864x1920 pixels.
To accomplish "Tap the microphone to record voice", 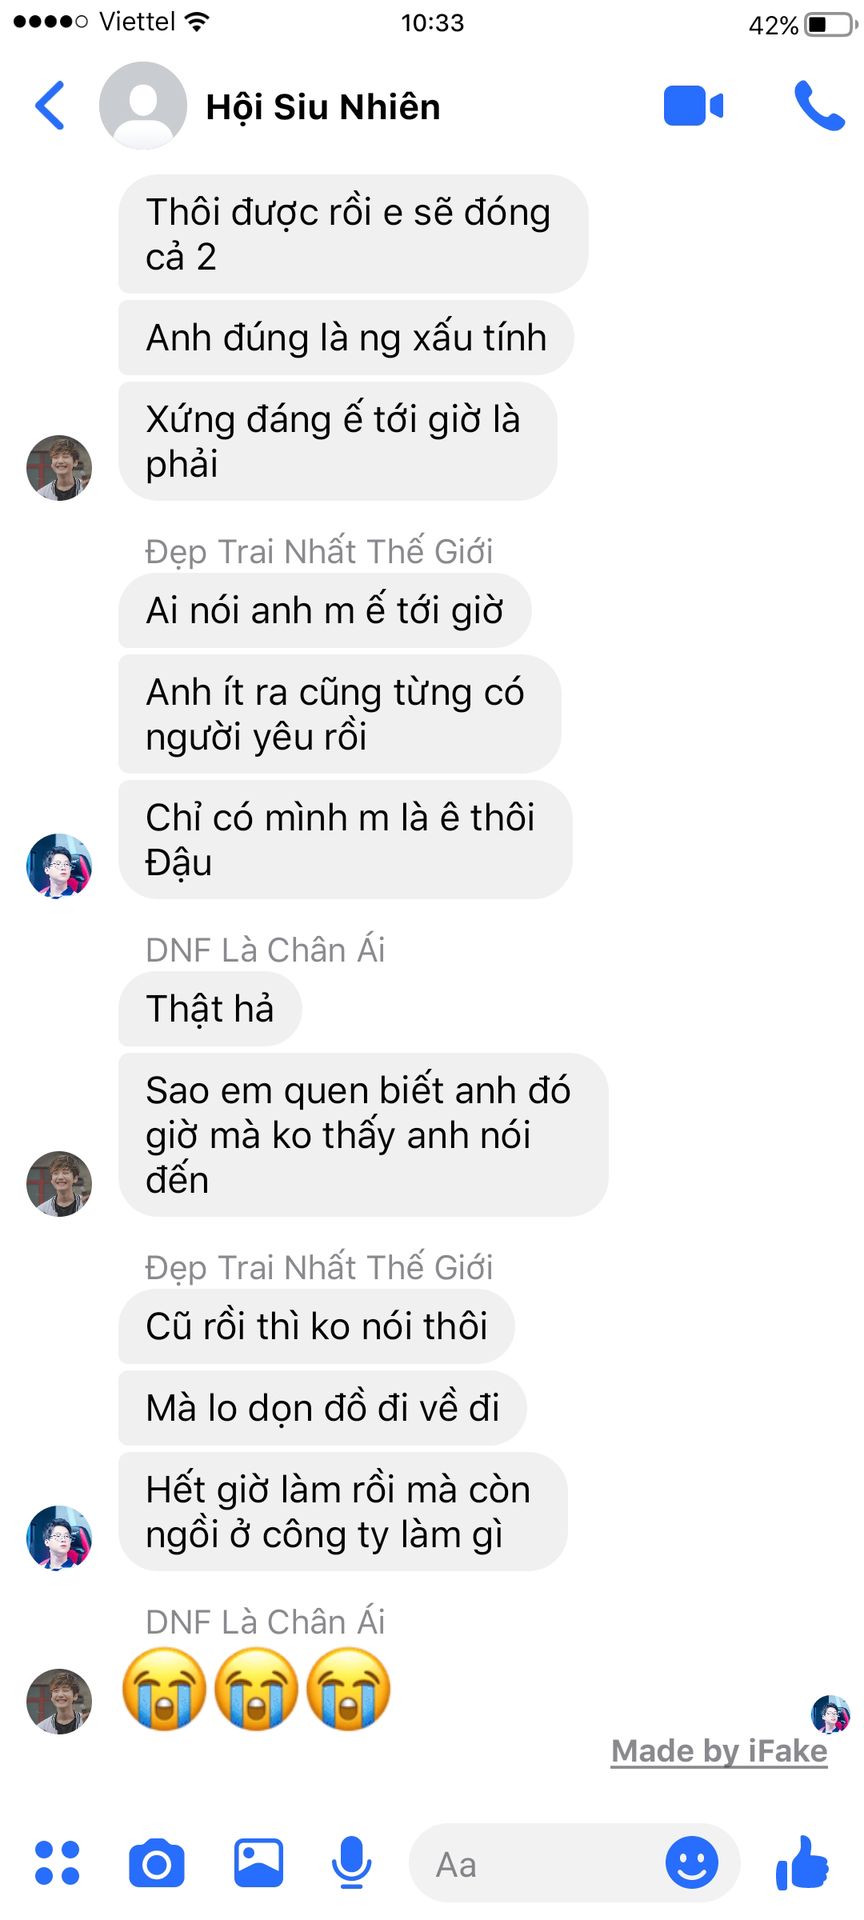I will point(351,1863).
